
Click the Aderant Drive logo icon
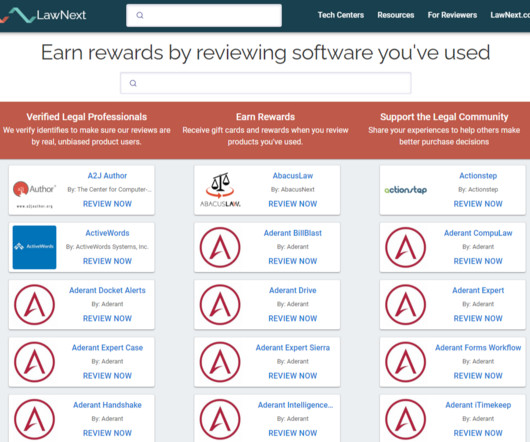(220, 304)
